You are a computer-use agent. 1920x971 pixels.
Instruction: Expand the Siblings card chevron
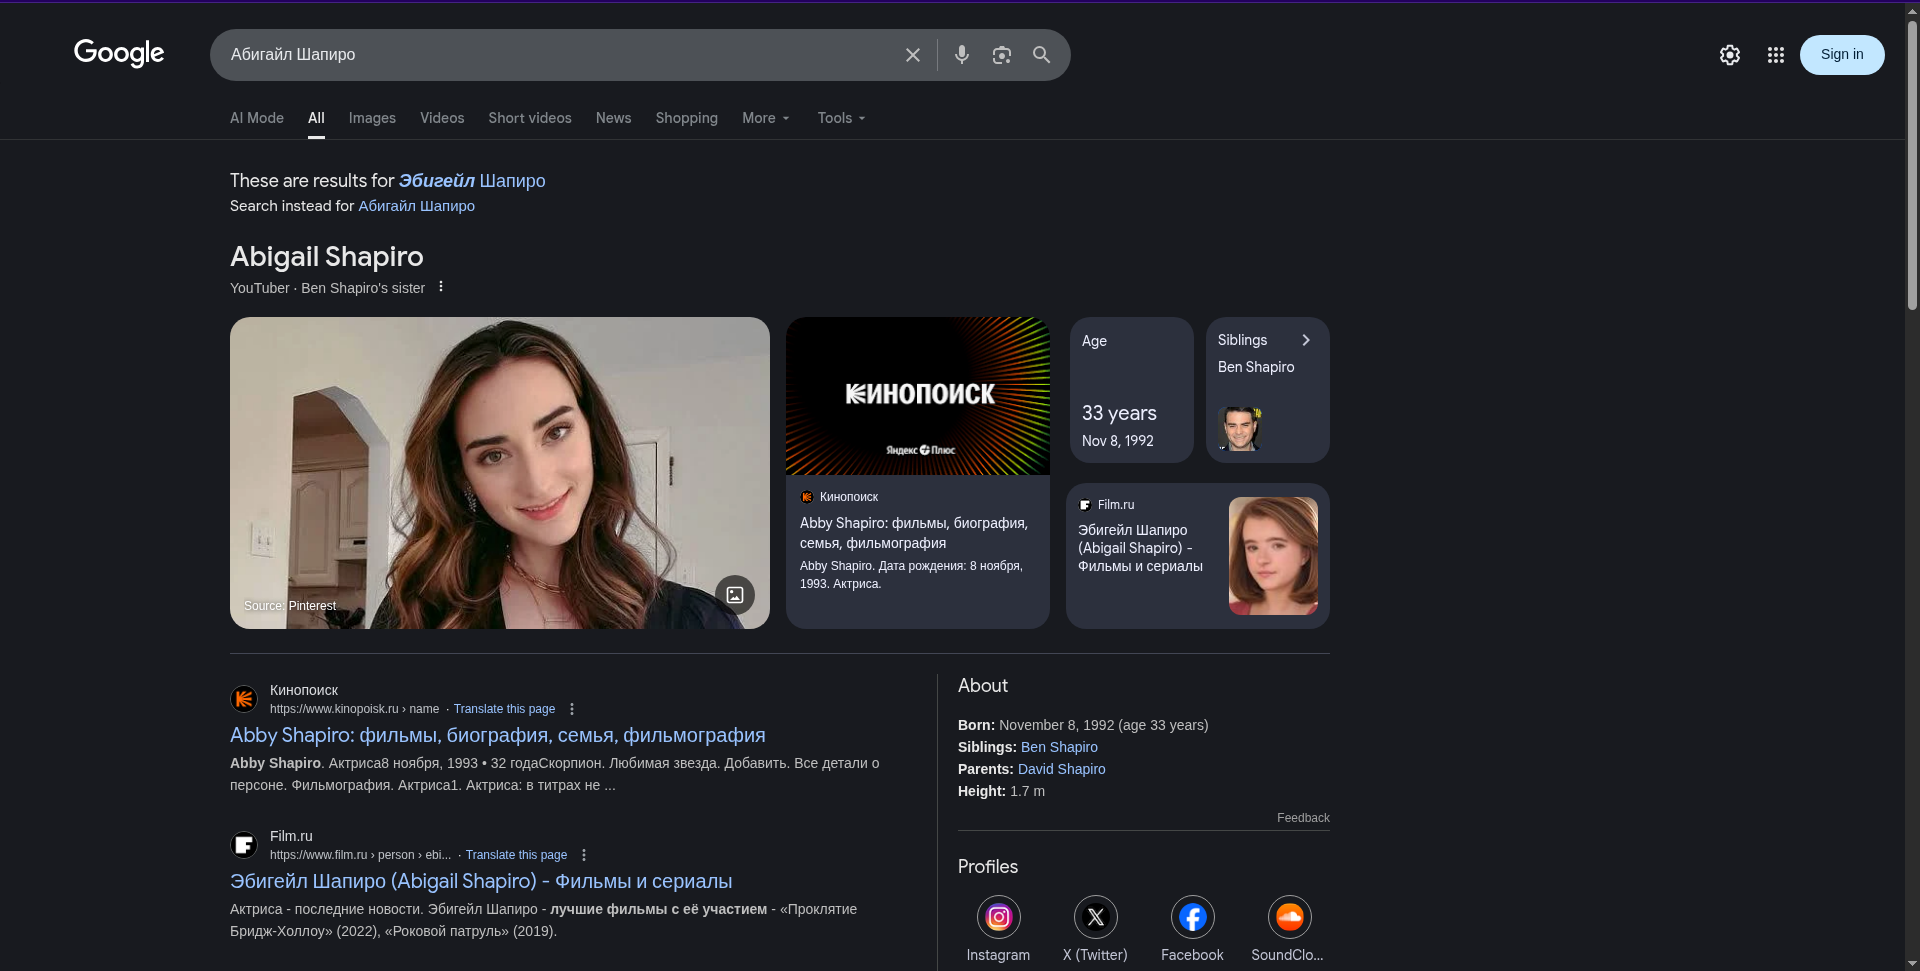1306,340
